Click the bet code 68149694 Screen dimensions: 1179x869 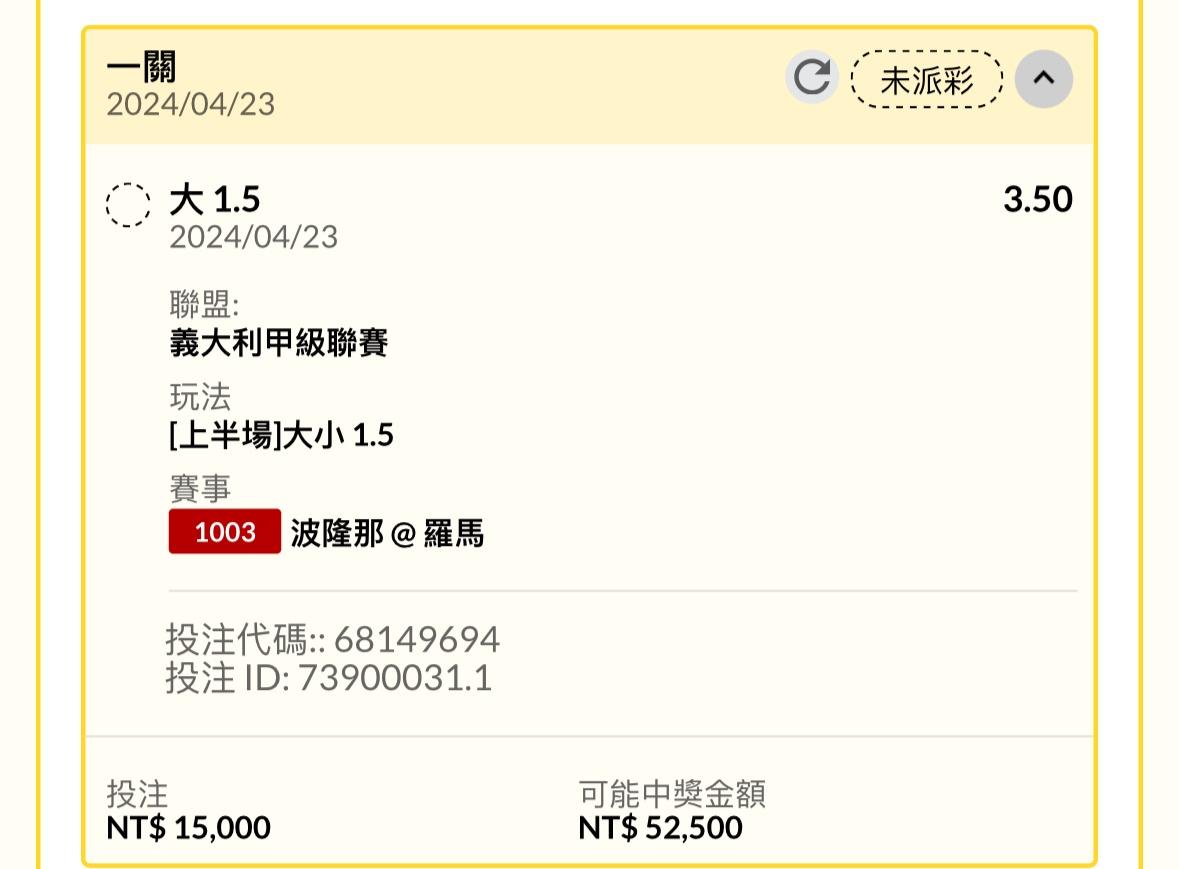[x=417, y=639]
